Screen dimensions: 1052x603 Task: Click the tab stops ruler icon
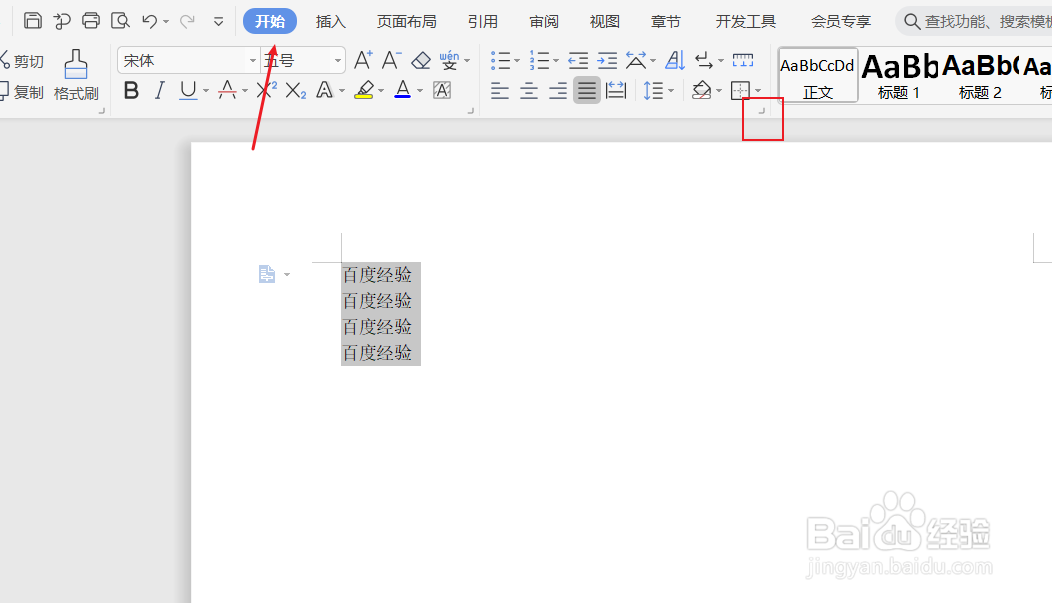pos(743,60)
